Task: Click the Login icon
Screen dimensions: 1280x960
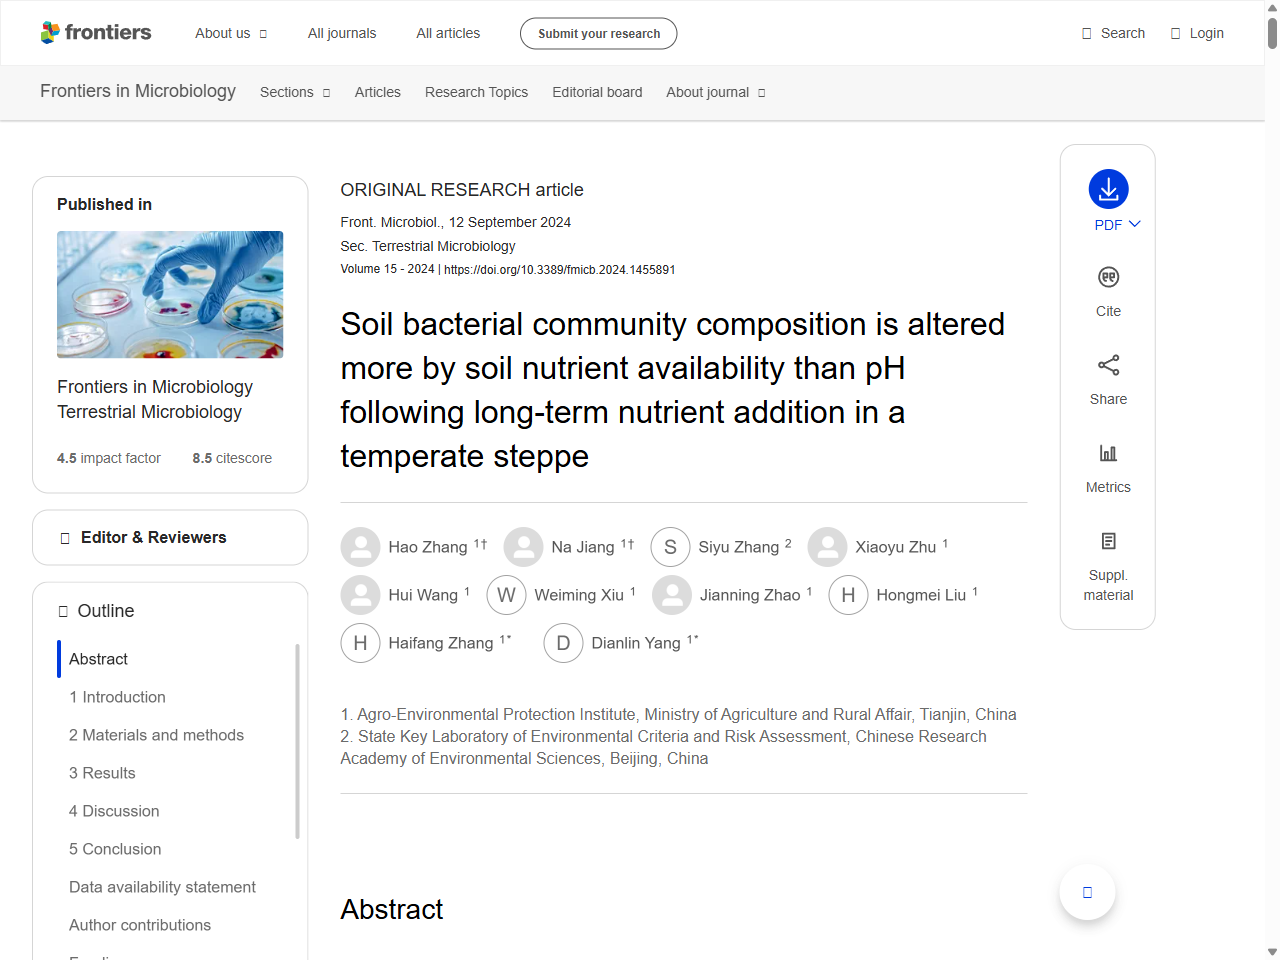Action: point(1176,33)
